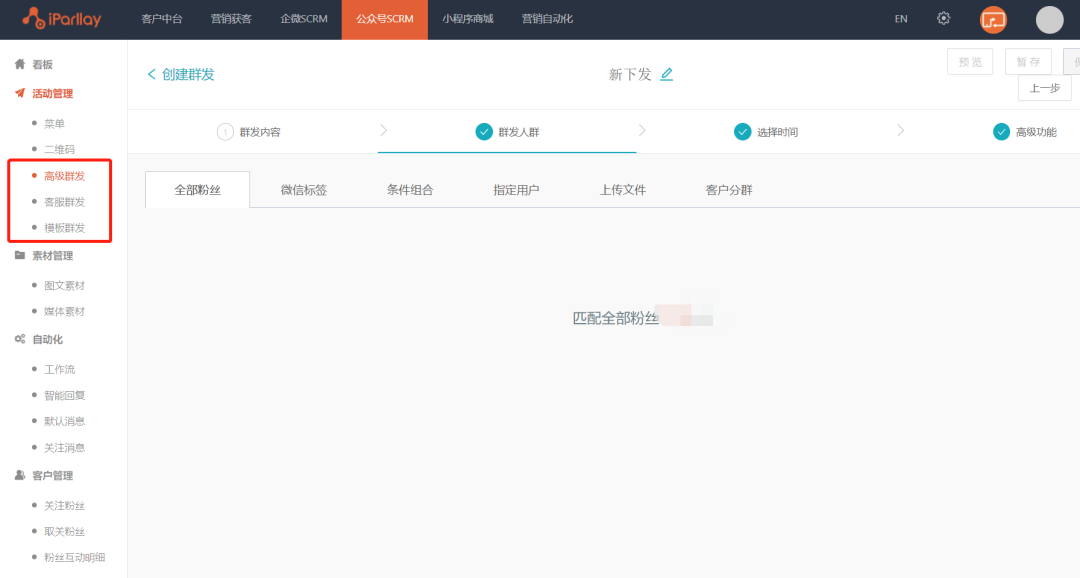The image size is (1080, 578).
Task: Open 营销获客 in top navigation
Action: (x=231, y=19)
